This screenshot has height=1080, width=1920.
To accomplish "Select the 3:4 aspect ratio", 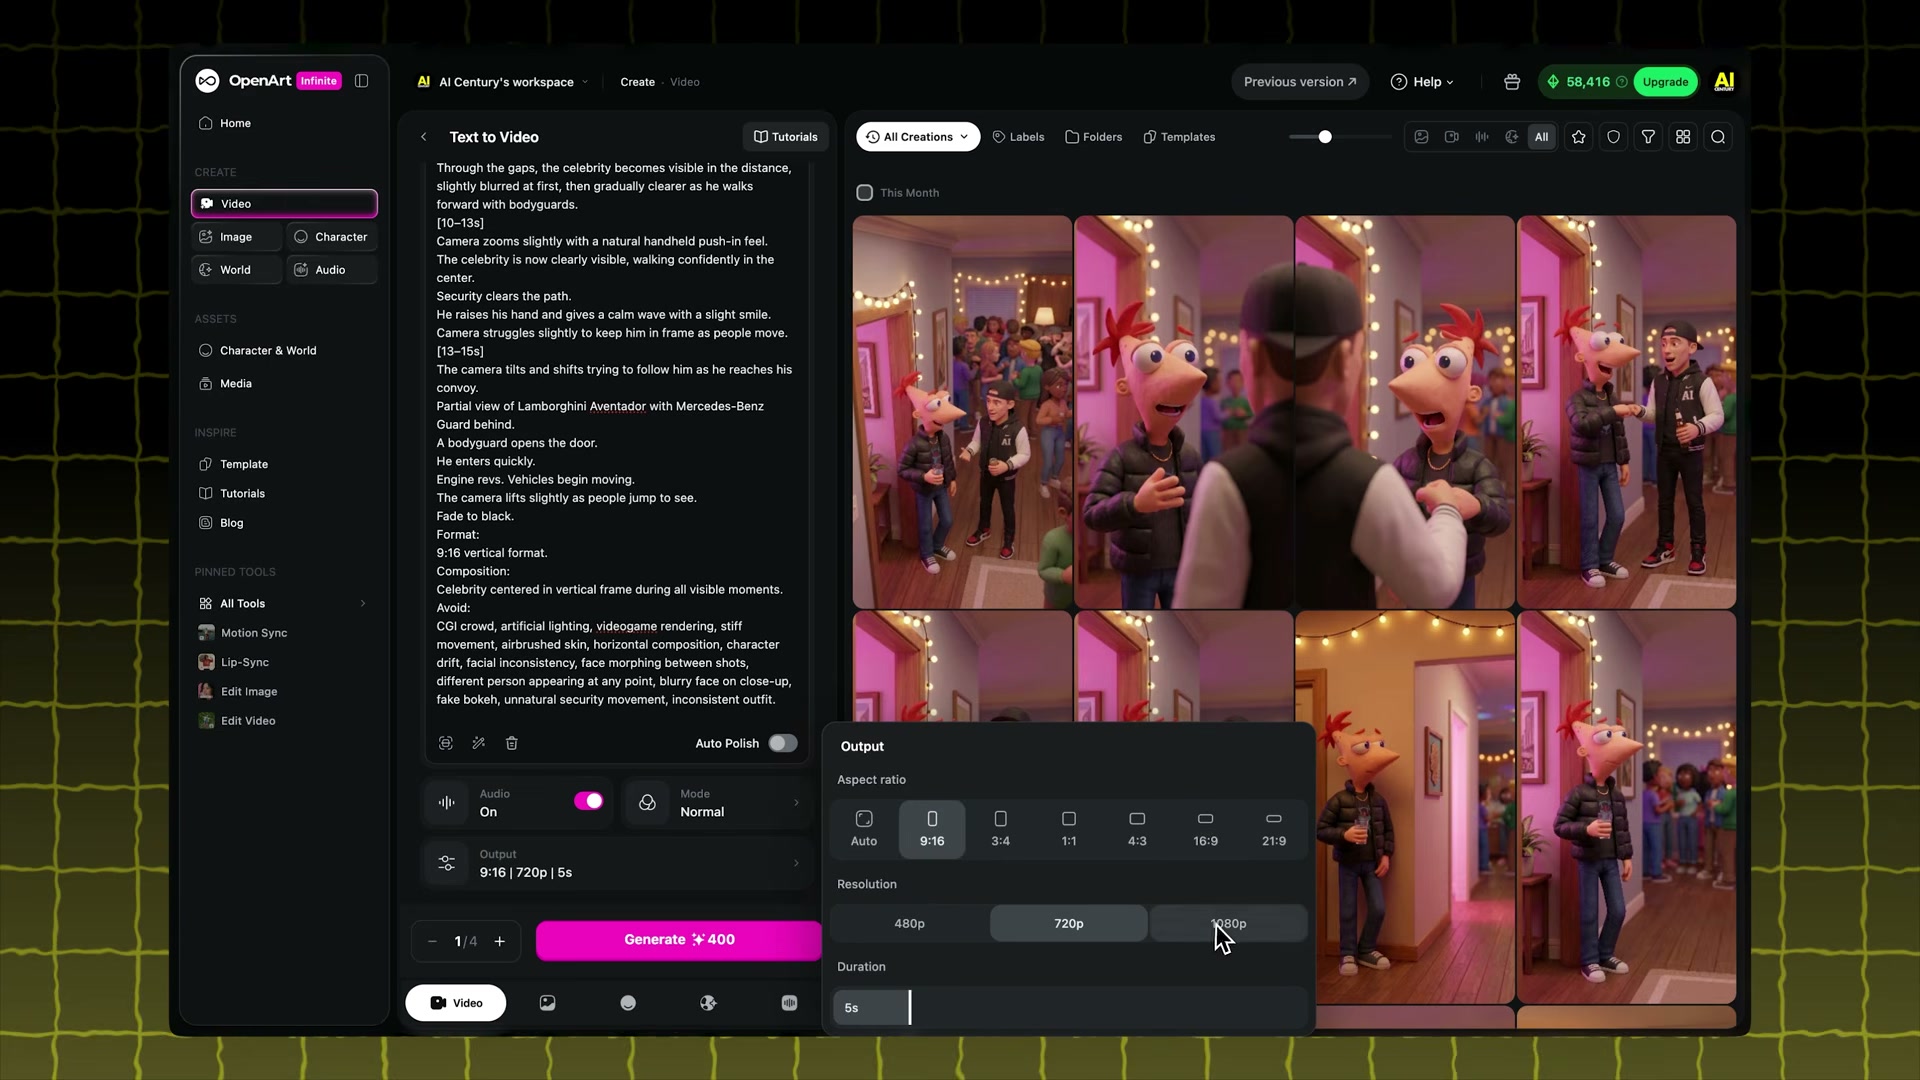I will (x=1000, y=829).
